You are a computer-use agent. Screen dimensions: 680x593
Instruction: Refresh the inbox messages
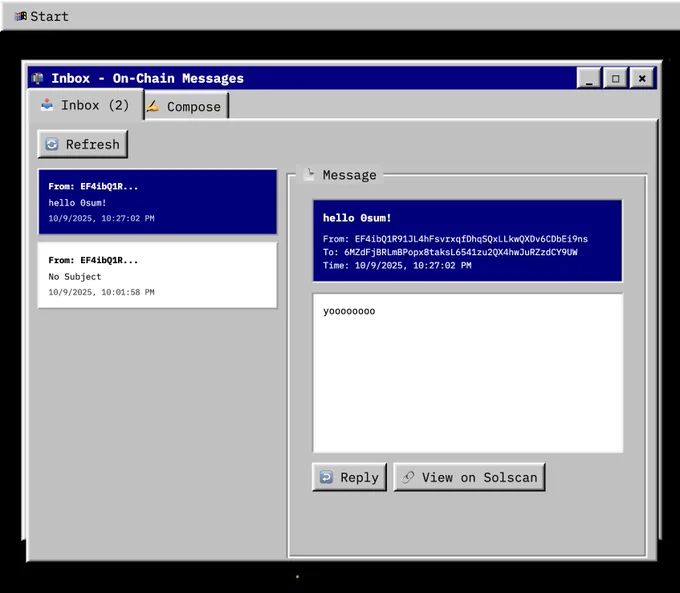82,144
